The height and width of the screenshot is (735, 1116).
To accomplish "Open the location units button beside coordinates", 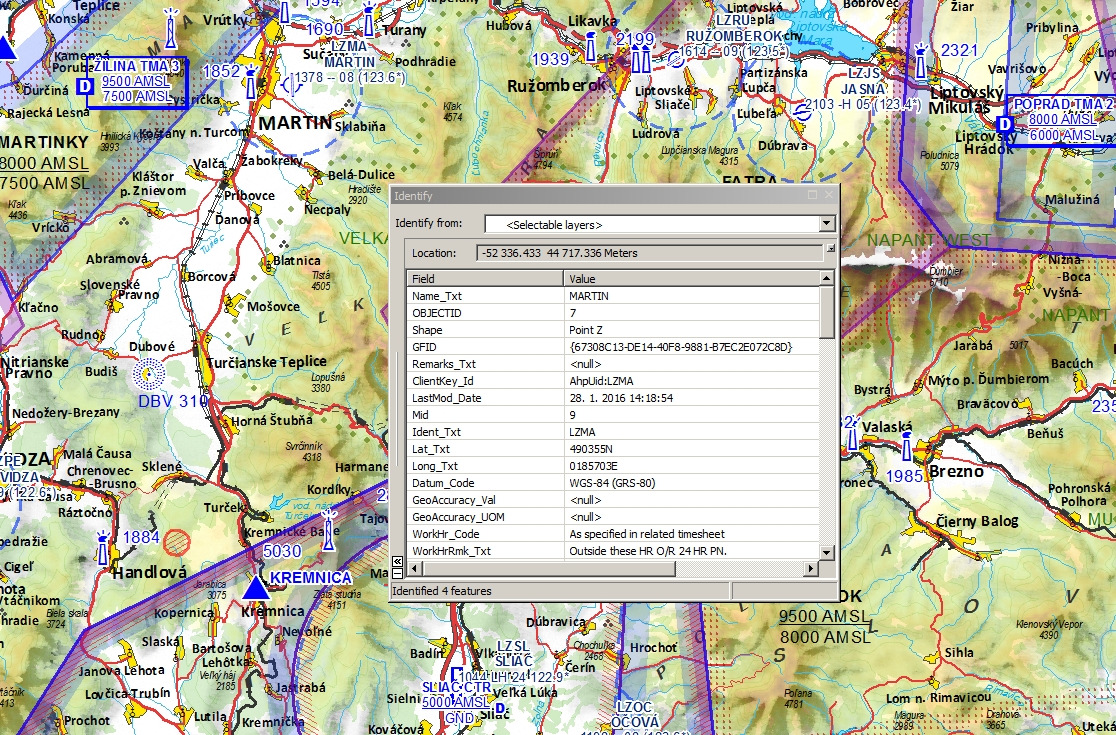I will 830,249.
